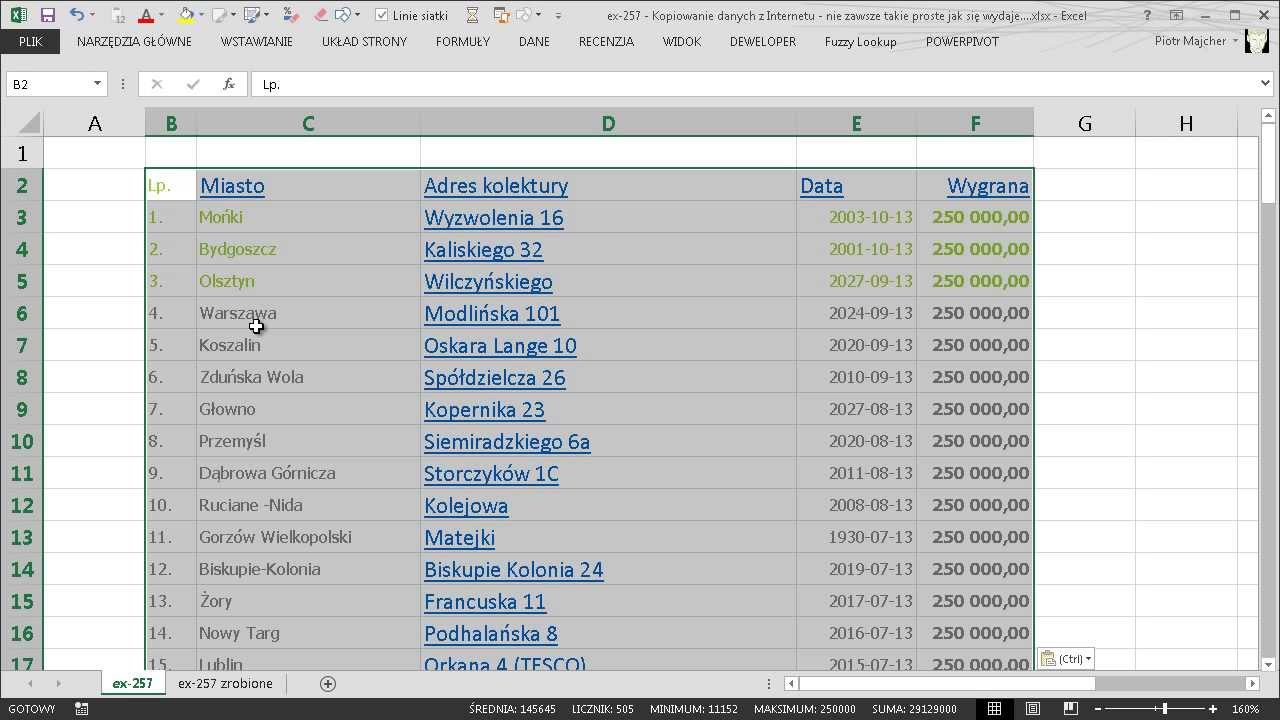Open the Paste Options (Ctrl) dropdown

pos(1066,658)
